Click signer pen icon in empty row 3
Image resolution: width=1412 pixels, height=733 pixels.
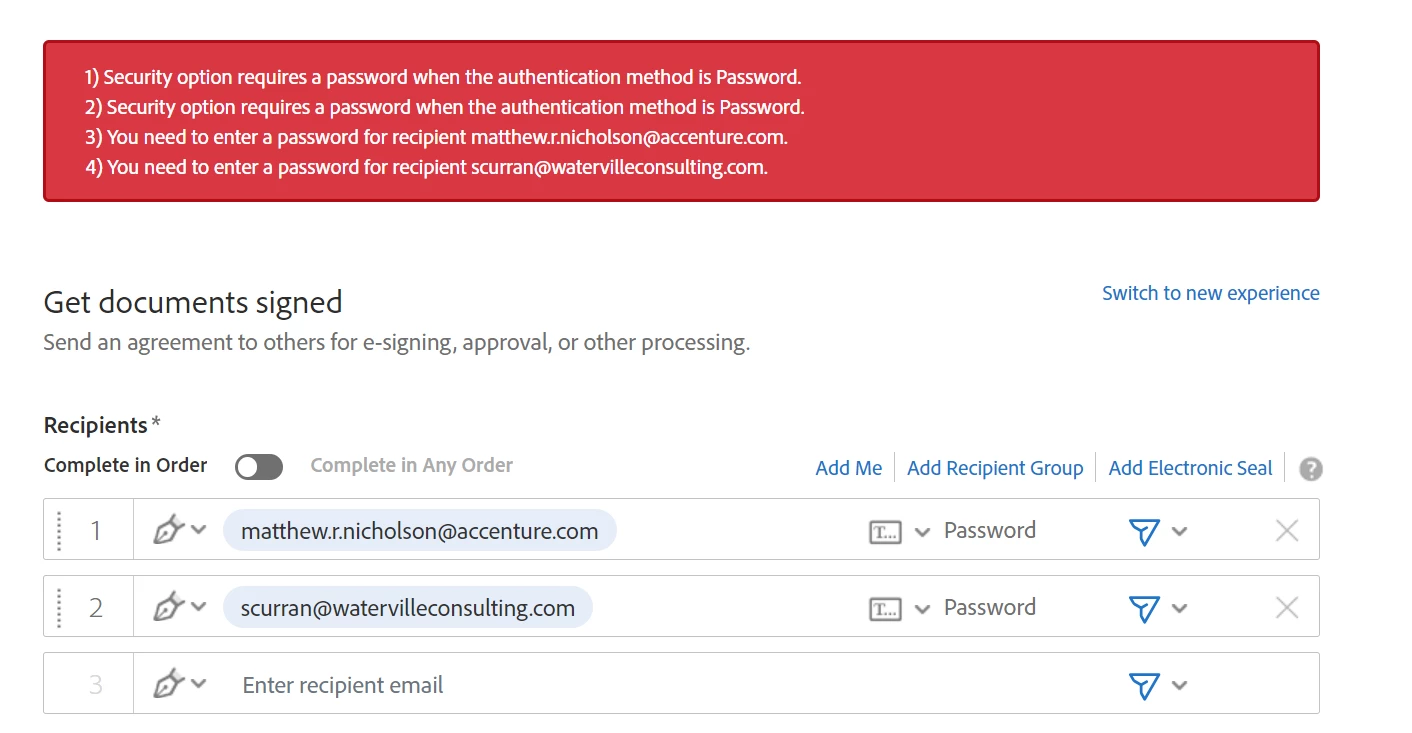click(x=169, y=684)
